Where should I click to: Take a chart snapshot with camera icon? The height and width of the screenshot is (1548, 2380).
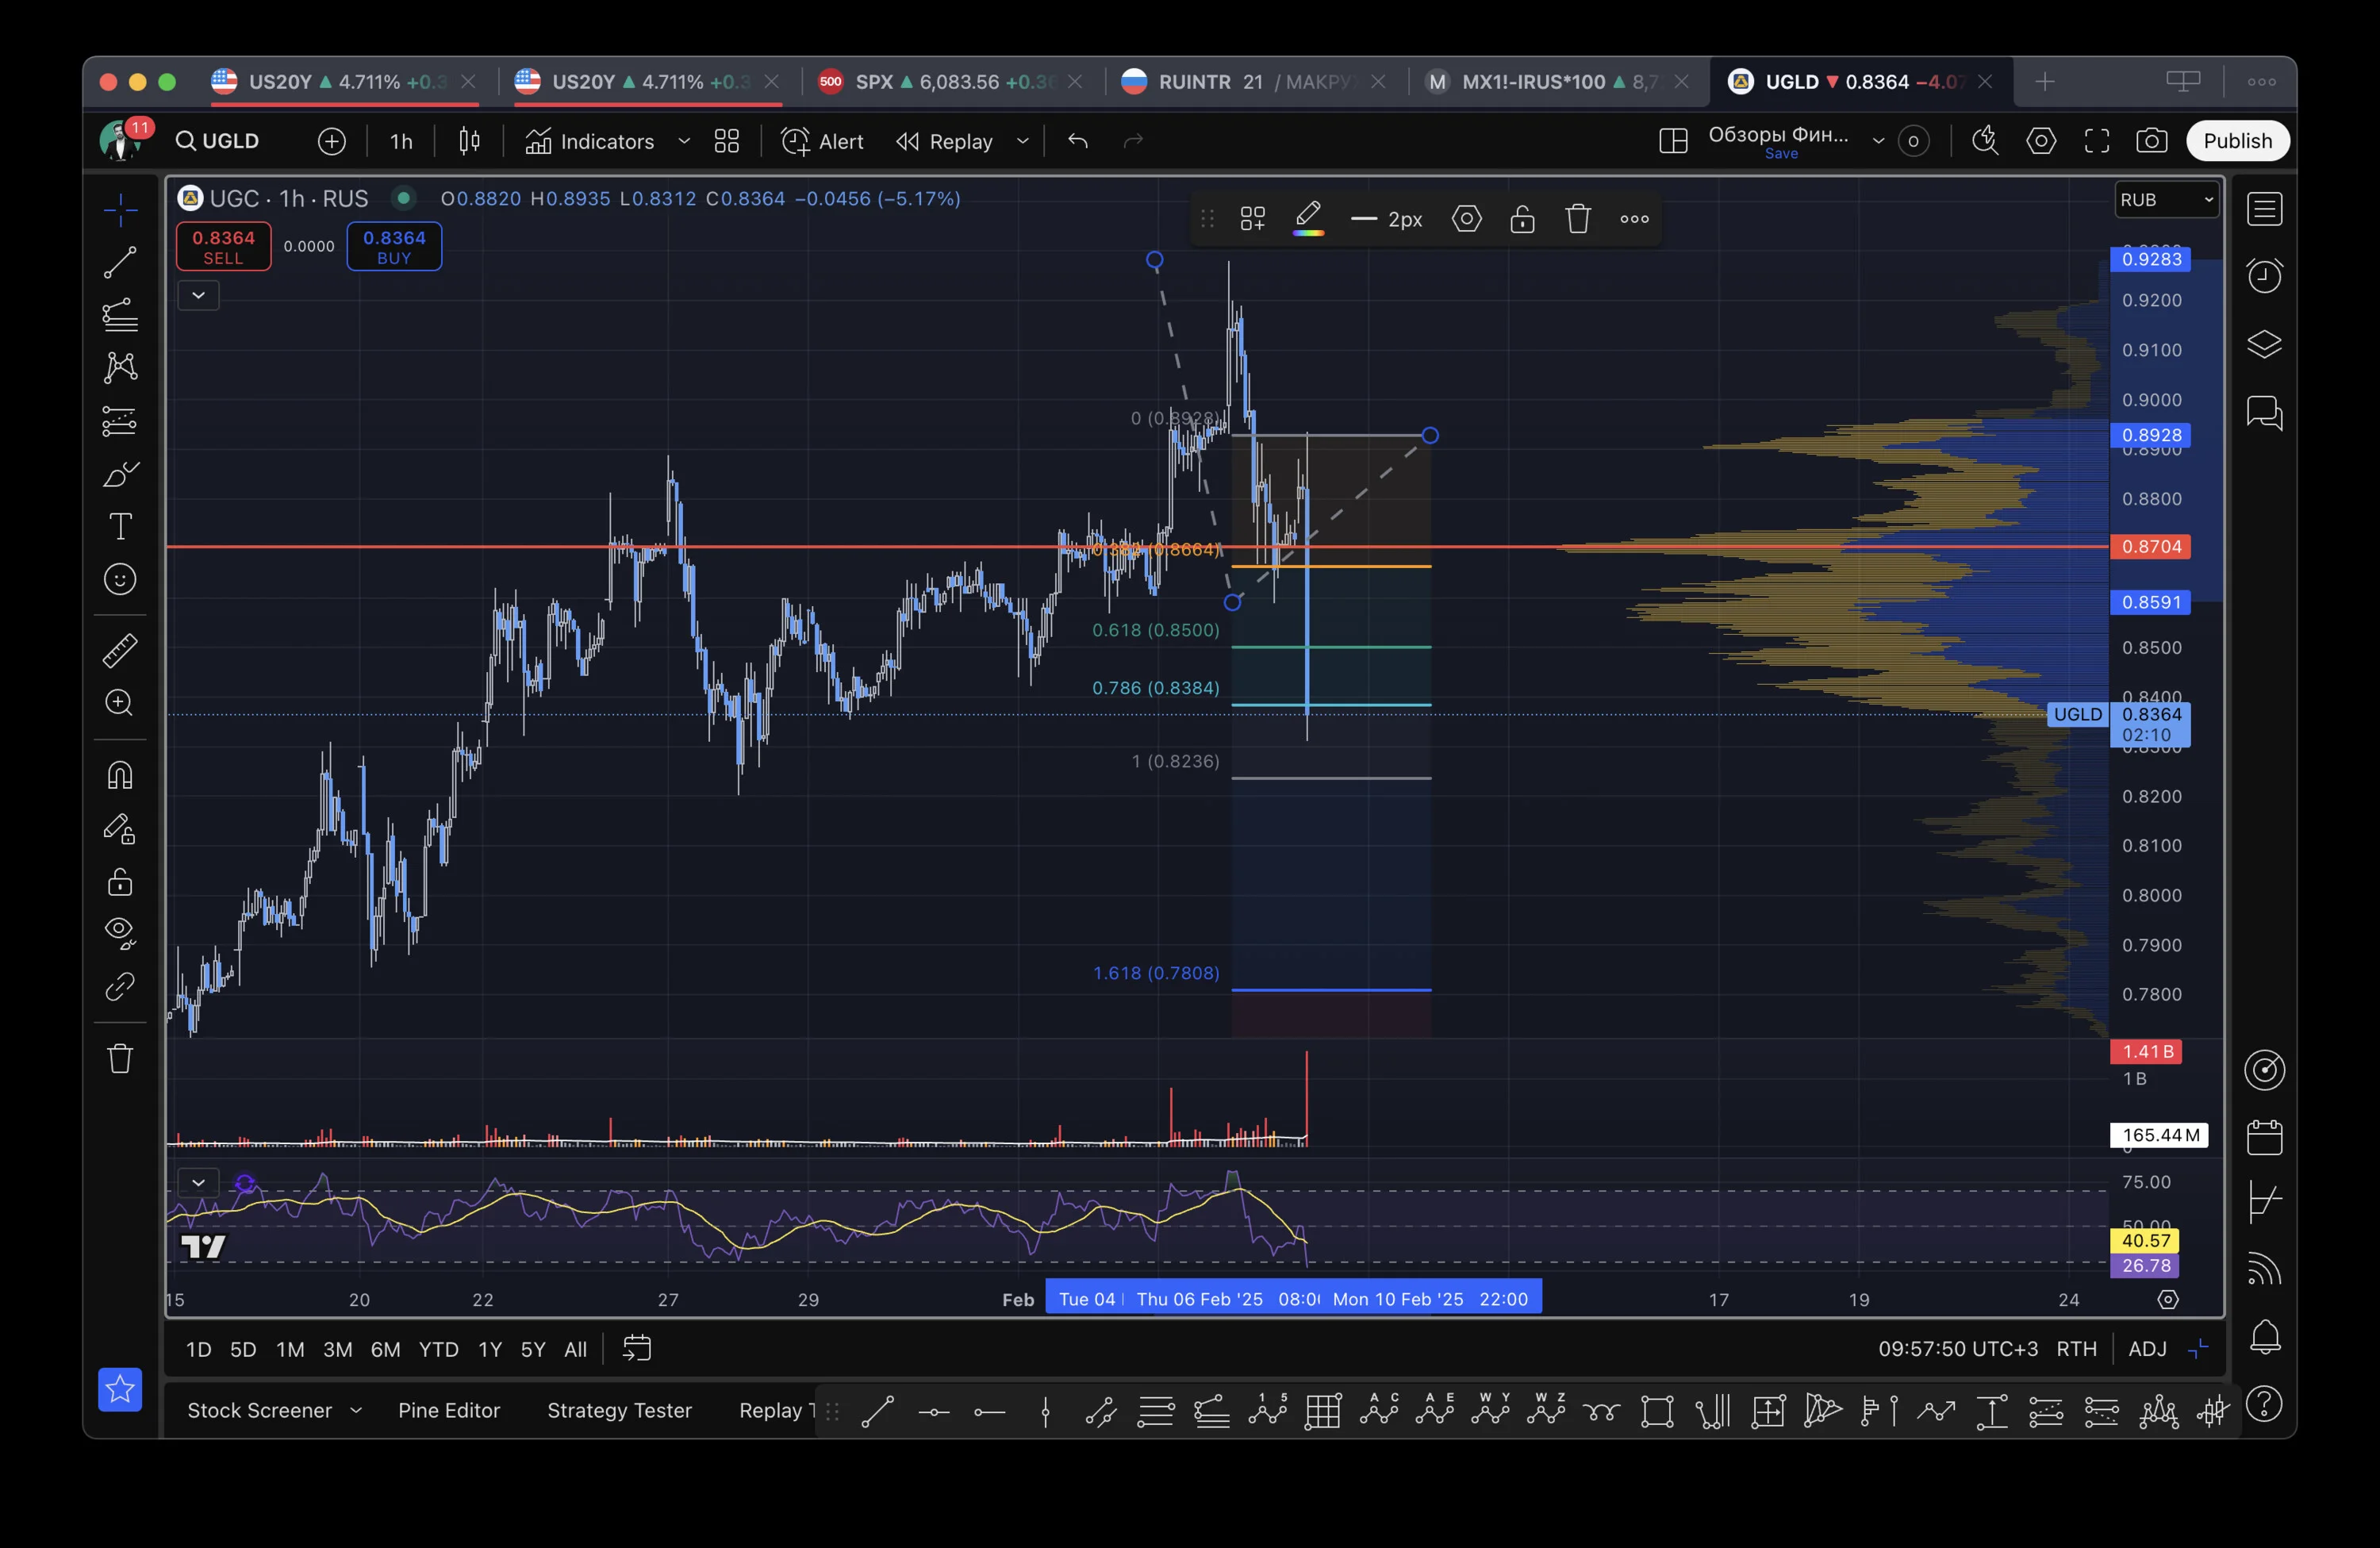2152,141
